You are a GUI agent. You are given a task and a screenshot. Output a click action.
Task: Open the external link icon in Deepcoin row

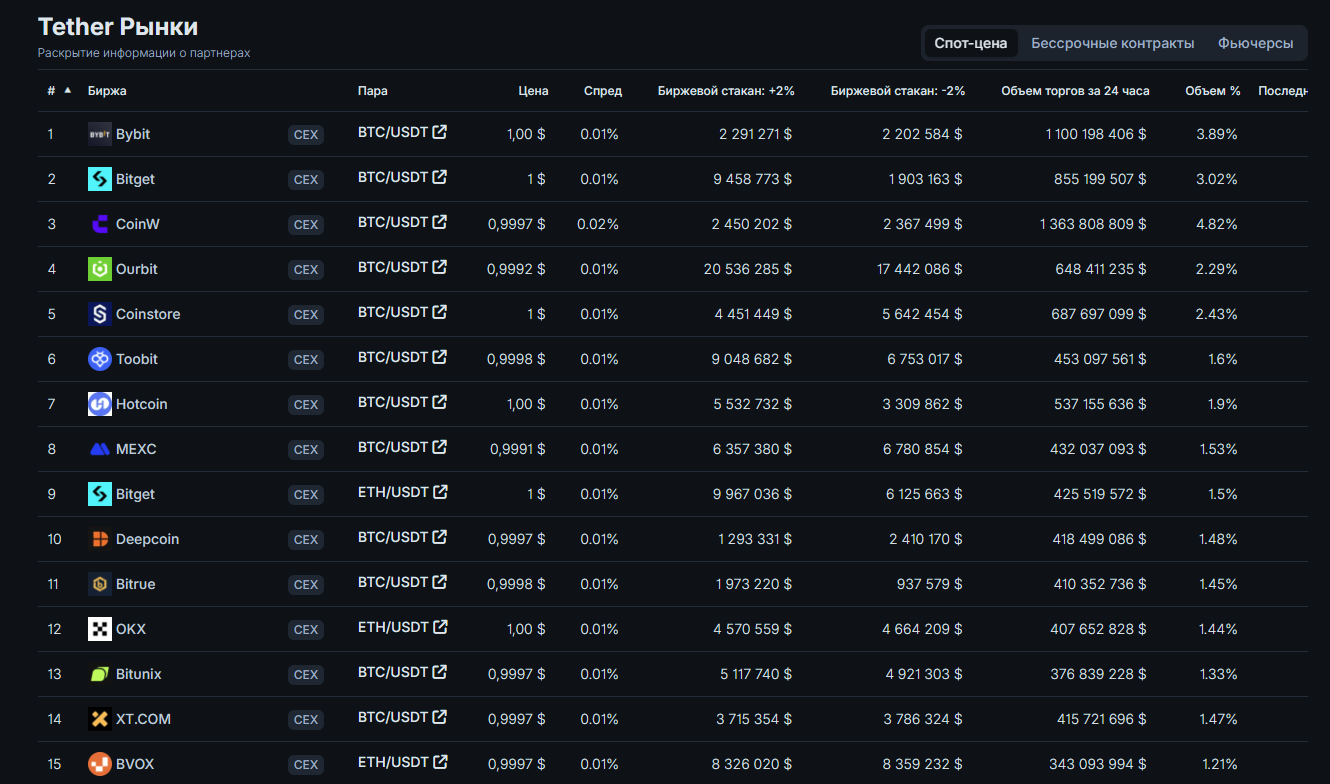(440, 537)
